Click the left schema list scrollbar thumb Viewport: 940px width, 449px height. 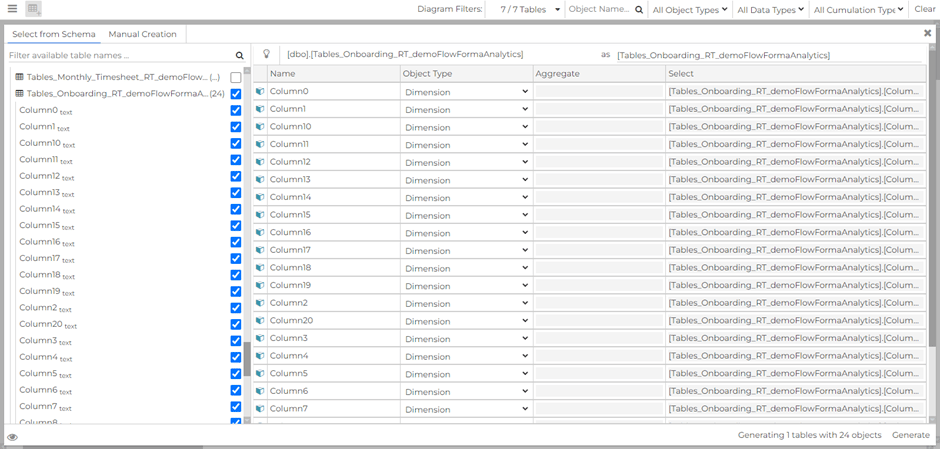[246, 358]
